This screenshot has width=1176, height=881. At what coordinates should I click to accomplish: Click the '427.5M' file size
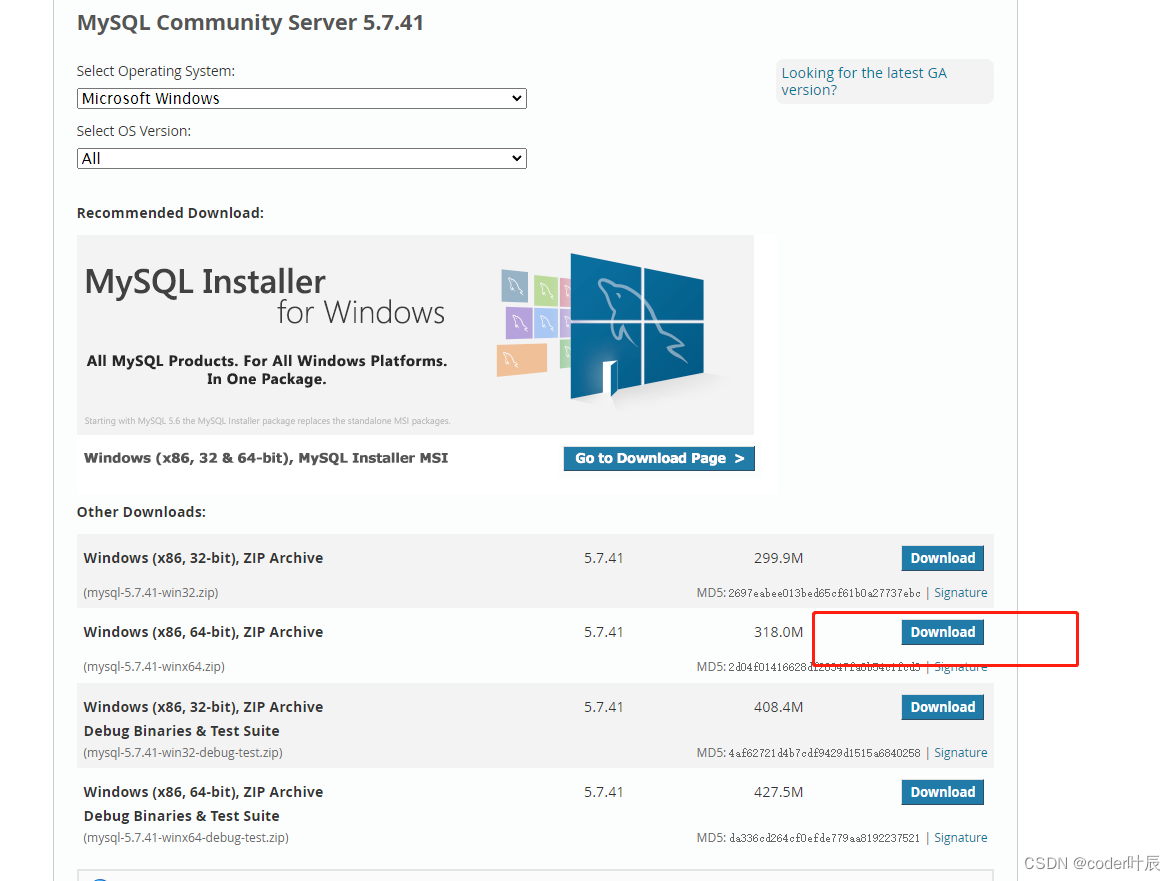tap(778, 792)
